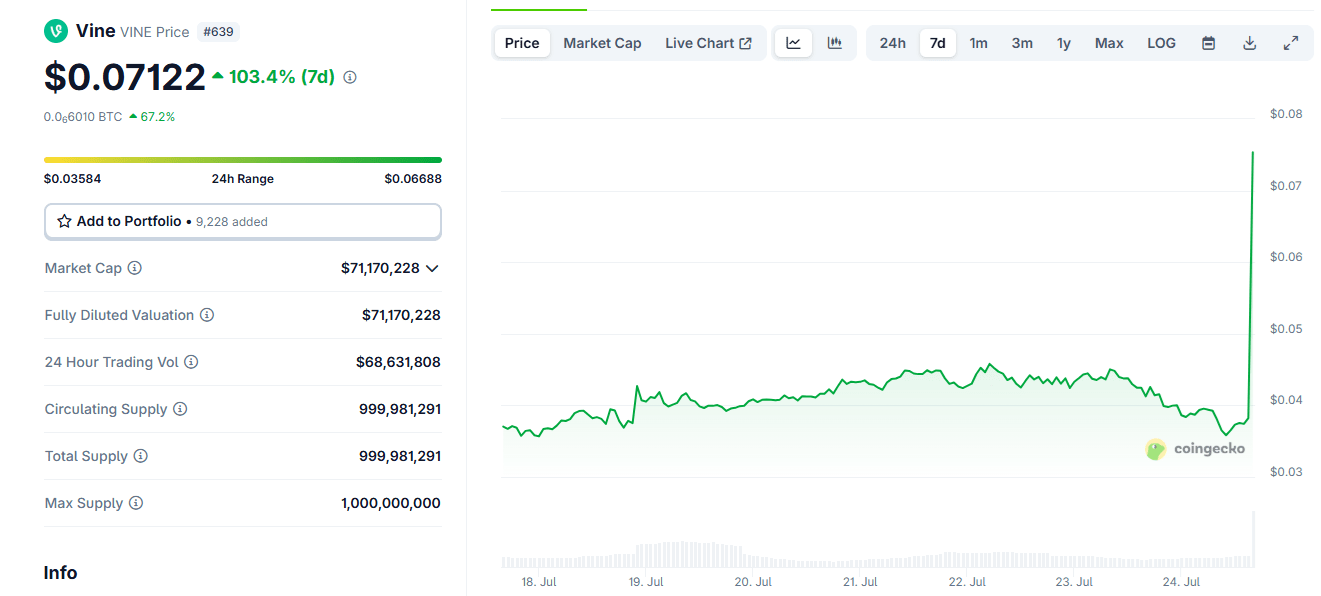Viewport: 1321px width, 596px height.
Task: Select Max time range
Action: 1109,43
